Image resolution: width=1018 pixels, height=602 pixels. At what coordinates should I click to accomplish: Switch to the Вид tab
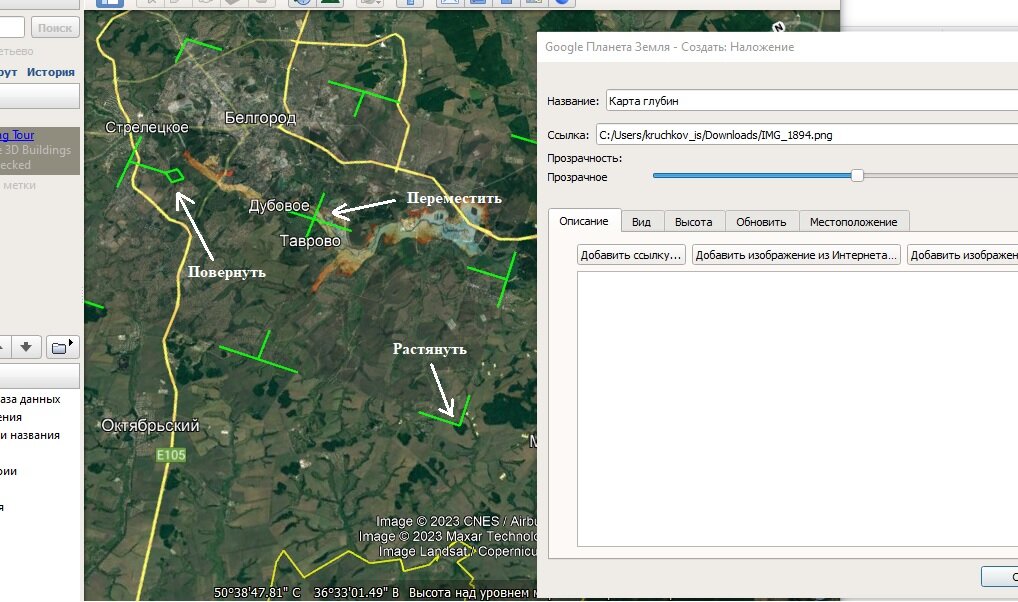[641, 222]
